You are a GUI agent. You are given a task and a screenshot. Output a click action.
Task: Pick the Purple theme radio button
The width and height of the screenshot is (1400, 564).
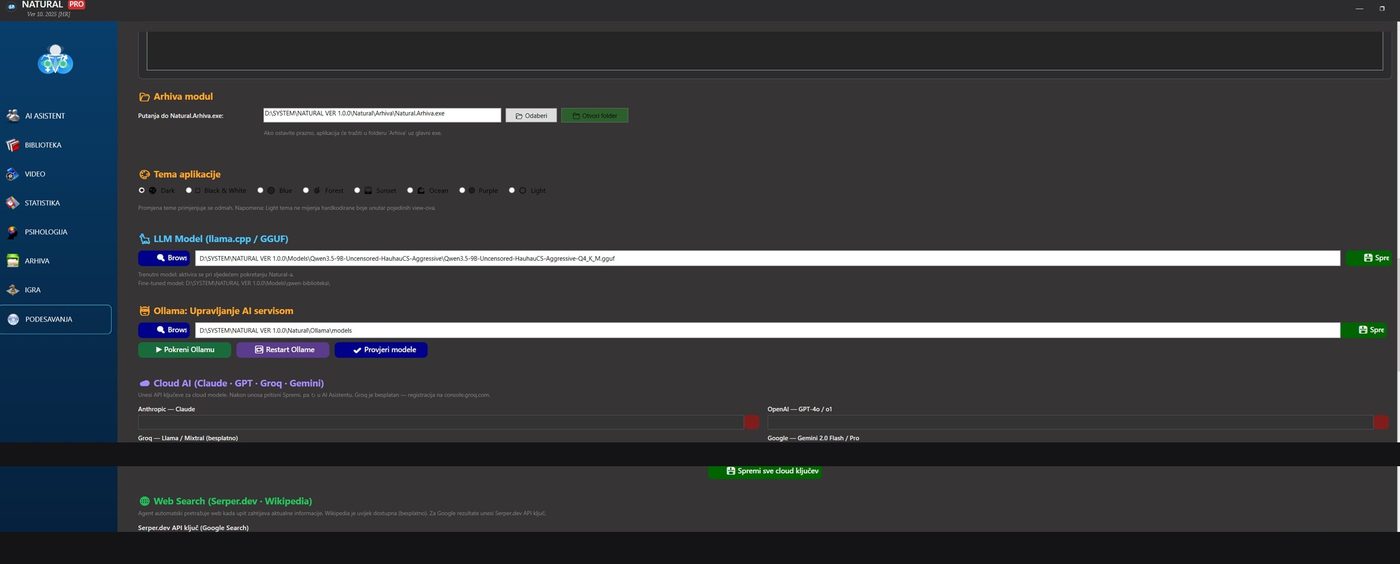click(x=462, y=190)
